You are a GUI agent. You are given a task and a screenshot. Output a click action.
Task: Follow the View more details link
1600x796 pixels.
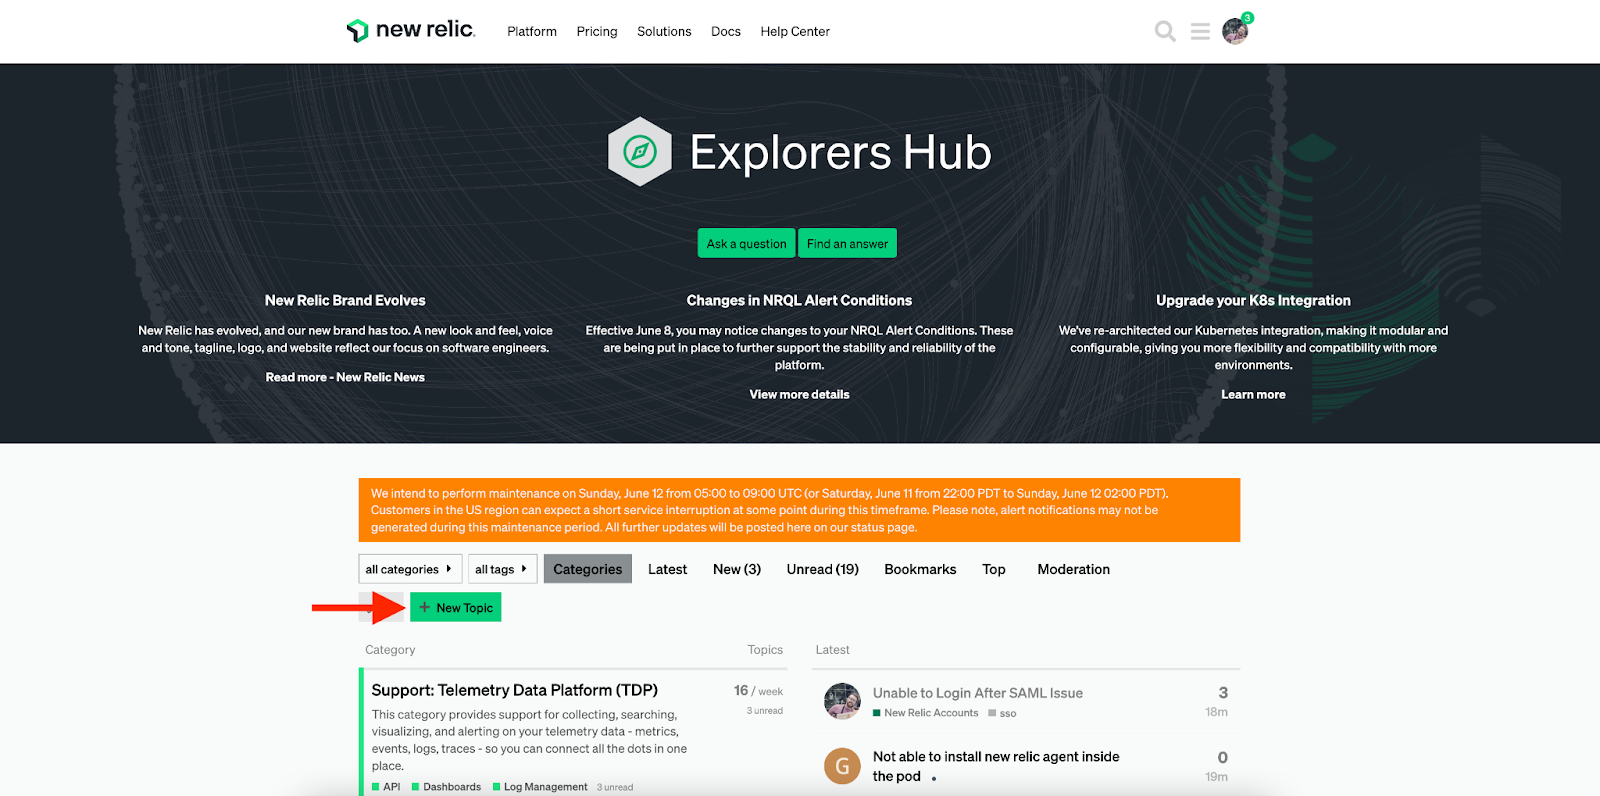coord(800,394)
